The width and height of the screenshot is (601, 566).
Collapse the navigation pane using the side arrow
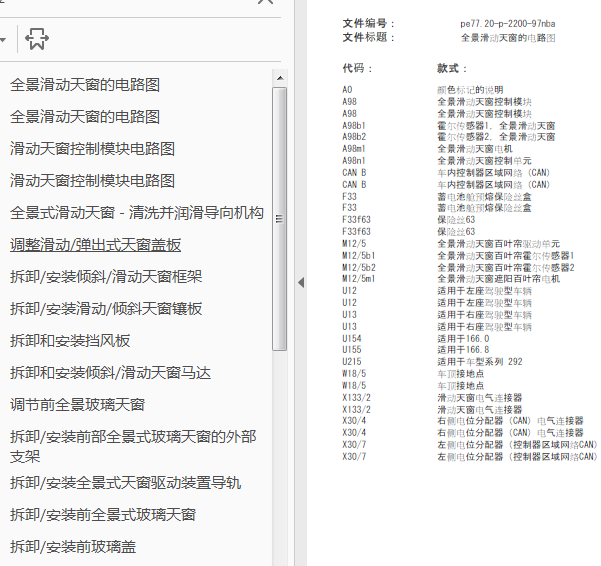tap(301, 282)
